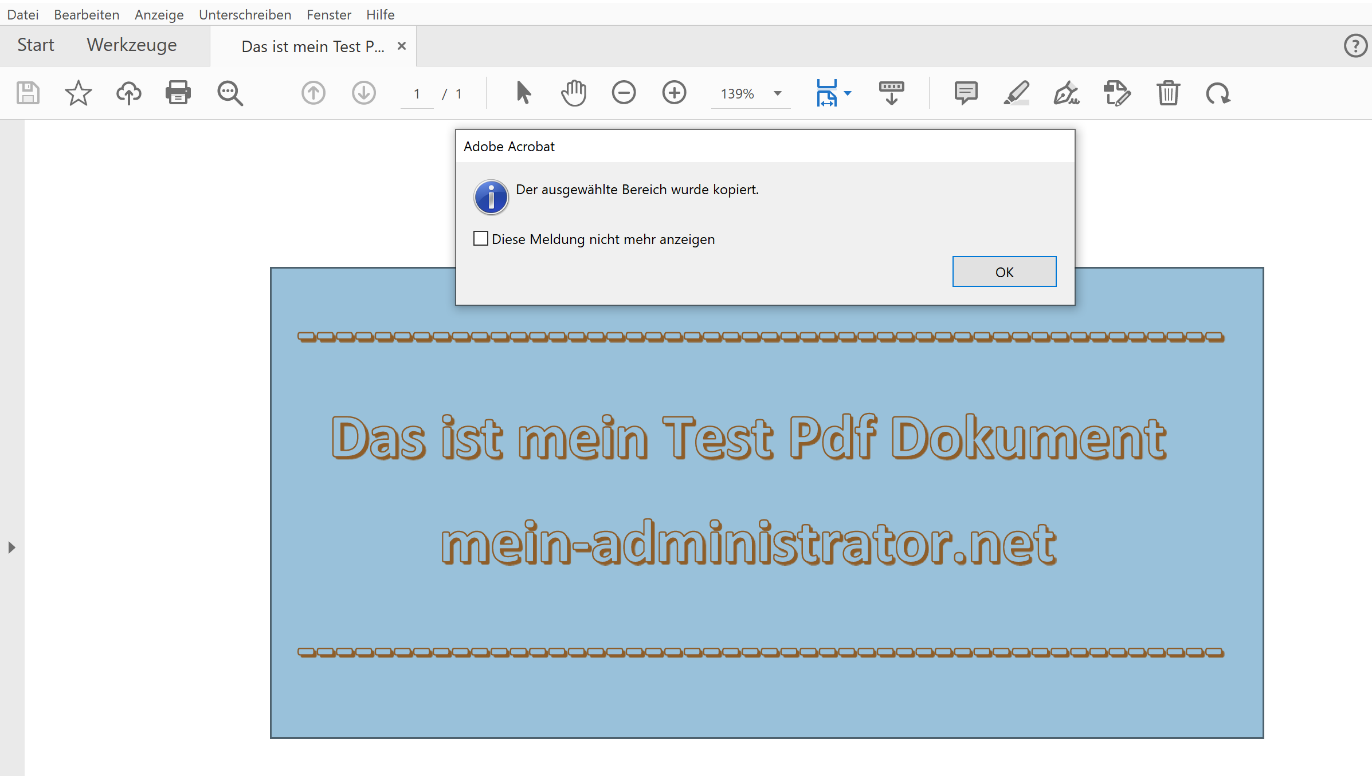1372x776 pixels.
Task: Zoom out with the minus circle icon
Action: click(624, 93)
